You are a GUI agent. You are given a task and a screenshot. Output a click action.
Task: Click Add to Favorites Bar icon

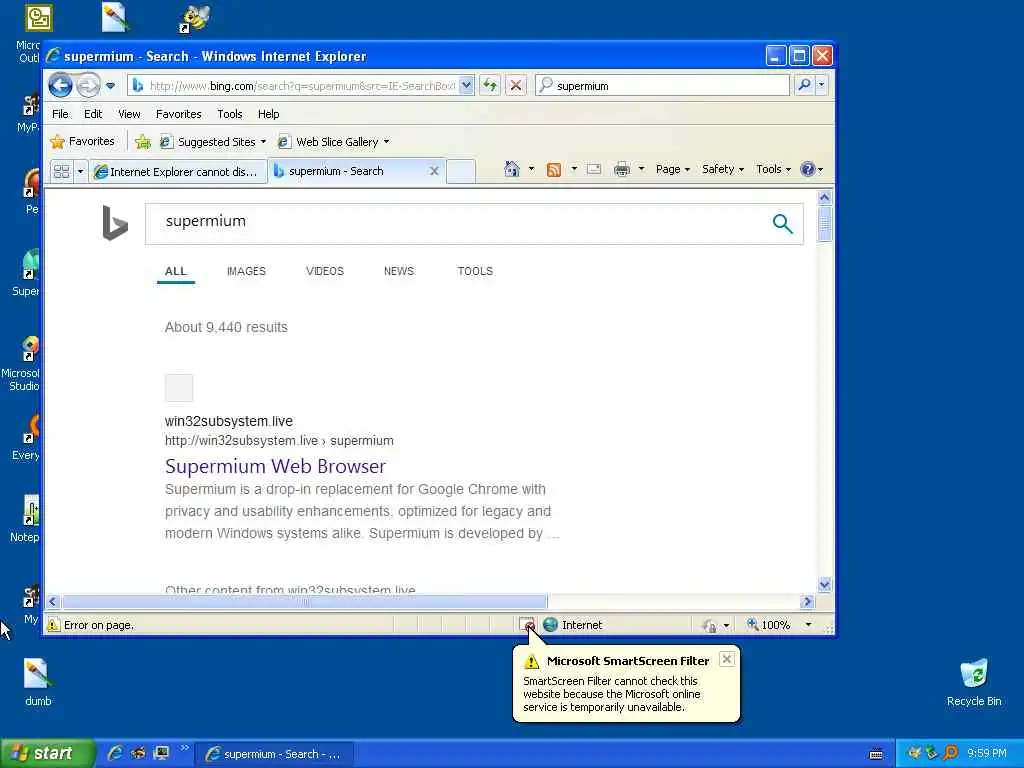(x=142, y=142)
